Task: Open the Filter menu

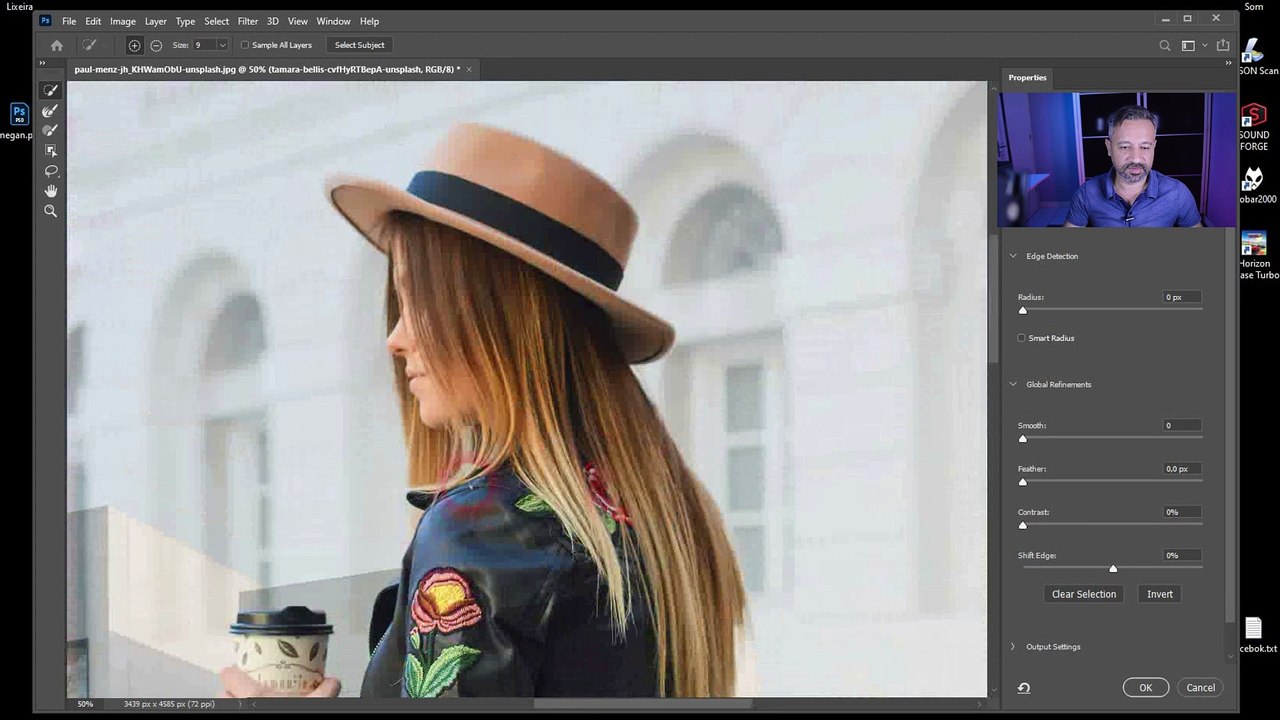Action: pos(248,21)
